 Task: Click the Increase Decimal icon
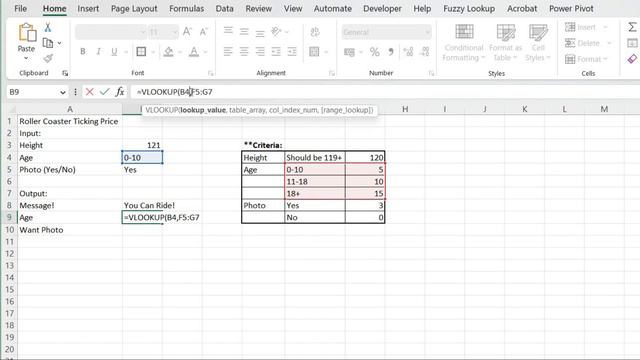408,51
